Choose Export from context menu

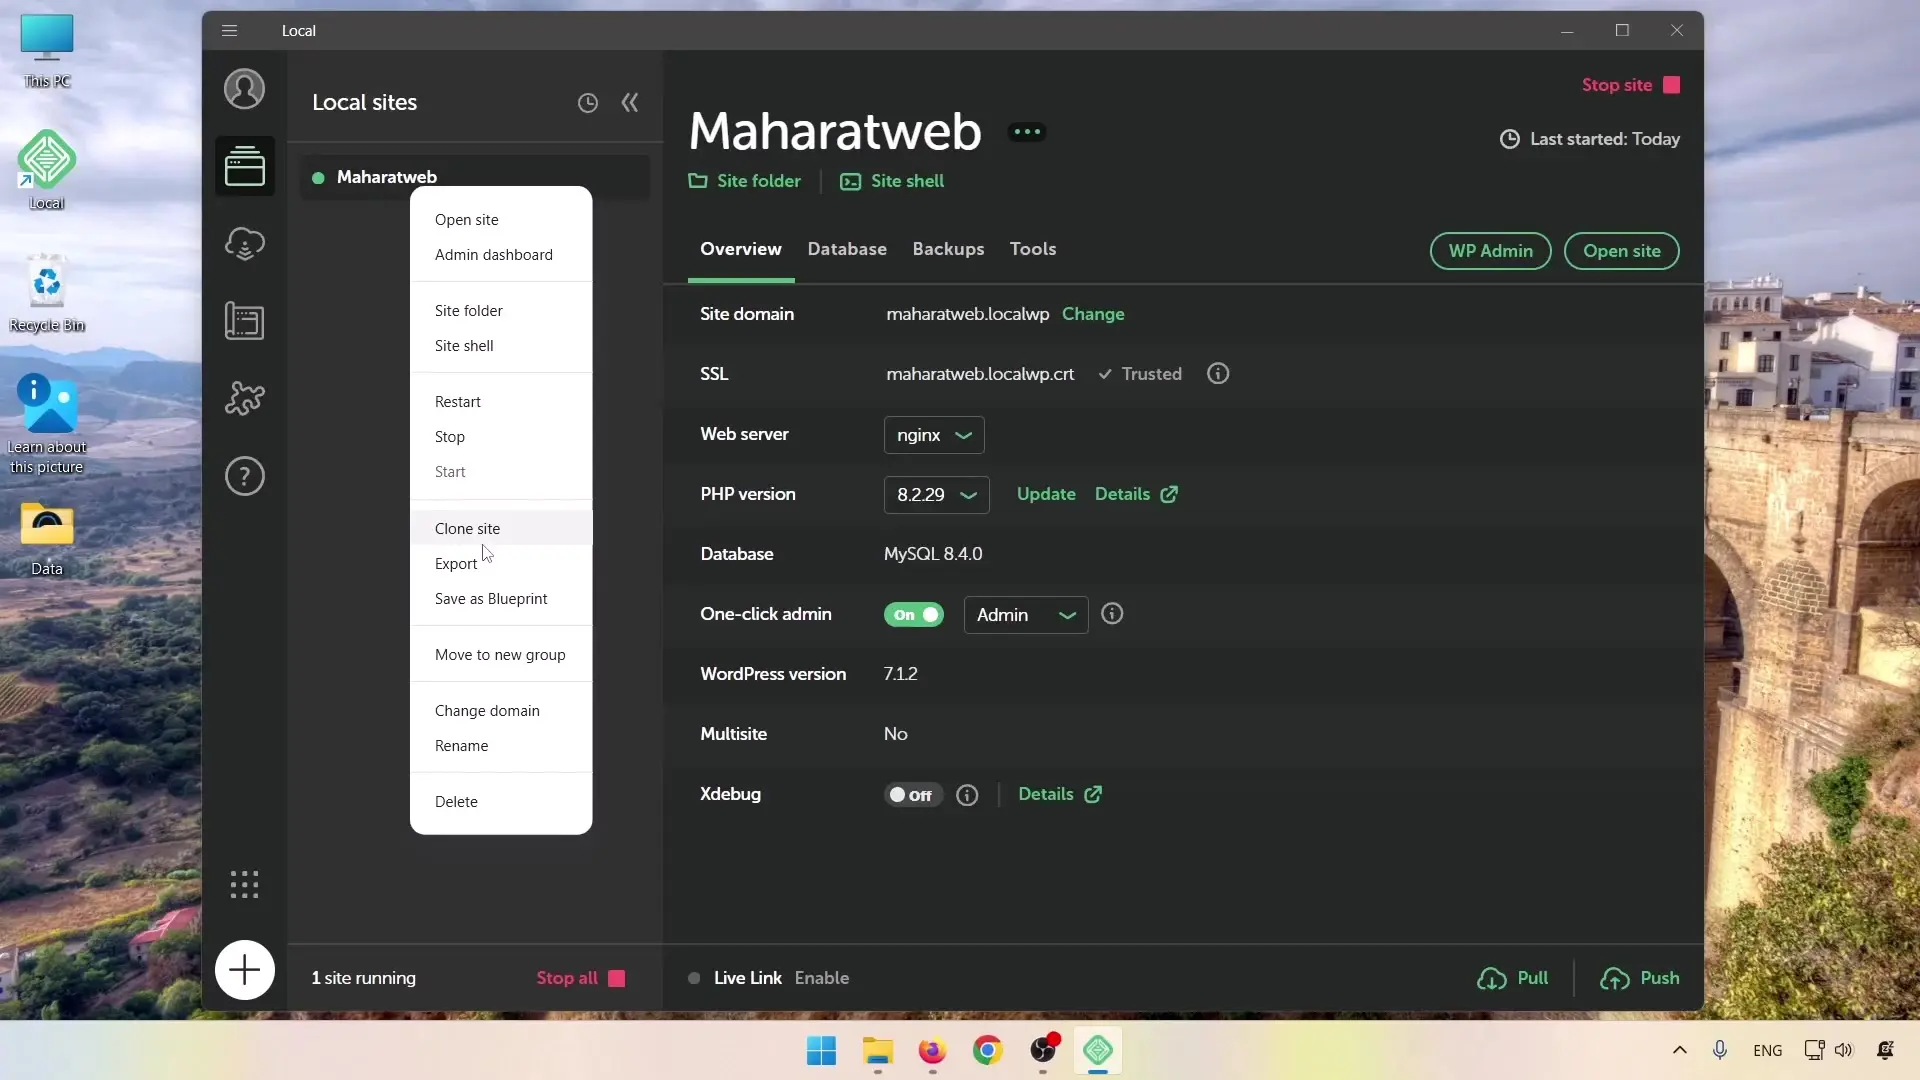[501, 564]
